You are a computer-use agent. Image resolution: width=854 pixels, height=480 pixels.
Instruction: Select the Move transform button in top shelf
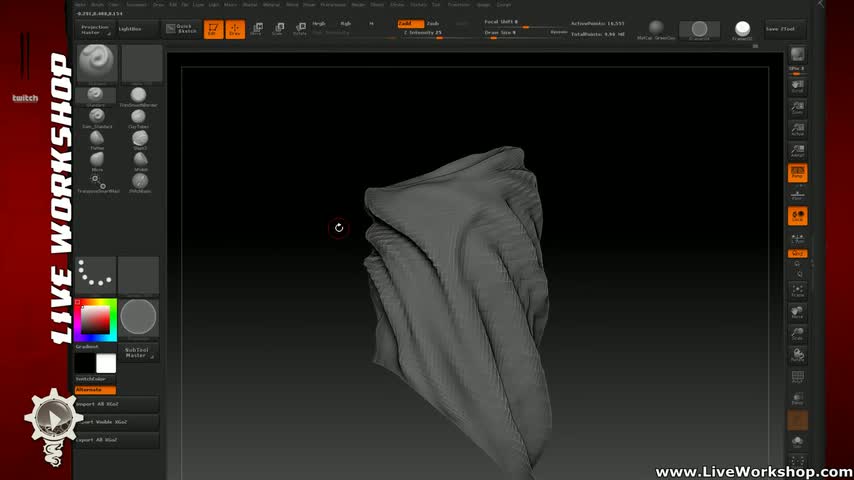click(257, 29)
